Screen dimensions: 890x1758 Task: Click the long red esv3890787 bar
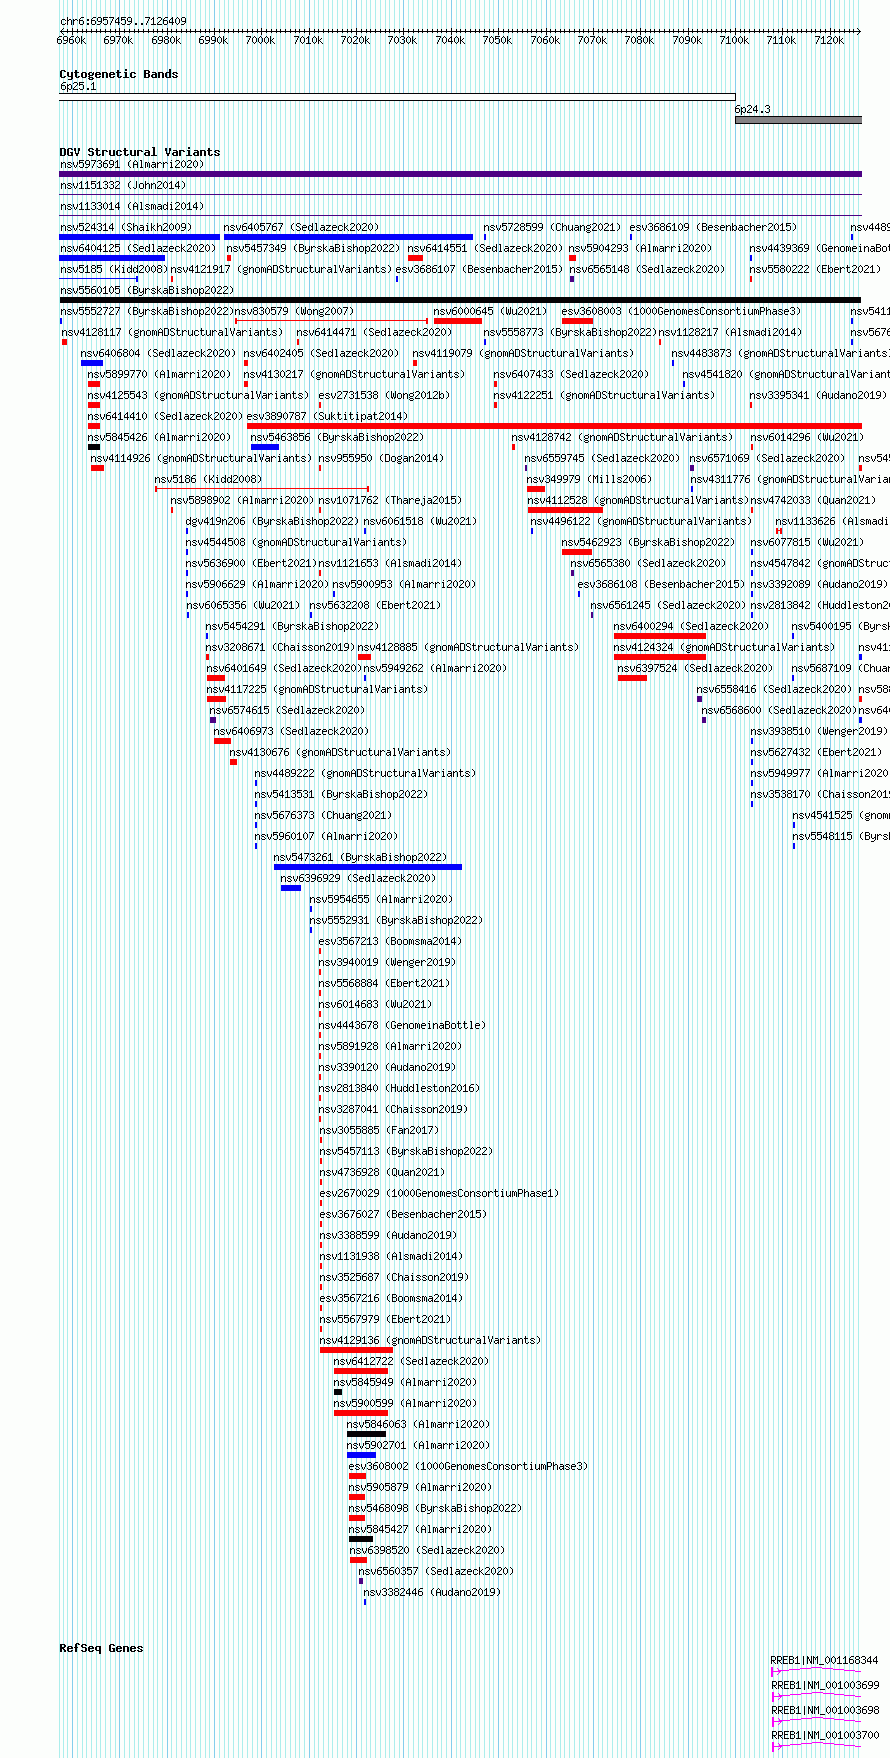pyautogui.click(x=554, y=426)
